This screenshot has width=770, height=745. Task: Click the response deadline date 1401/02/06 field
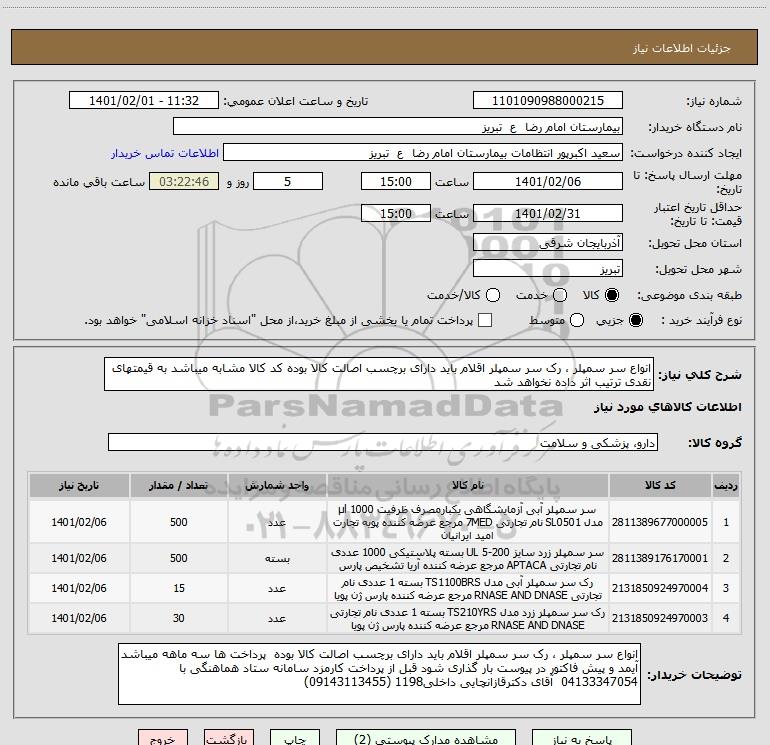click(548, 182)
